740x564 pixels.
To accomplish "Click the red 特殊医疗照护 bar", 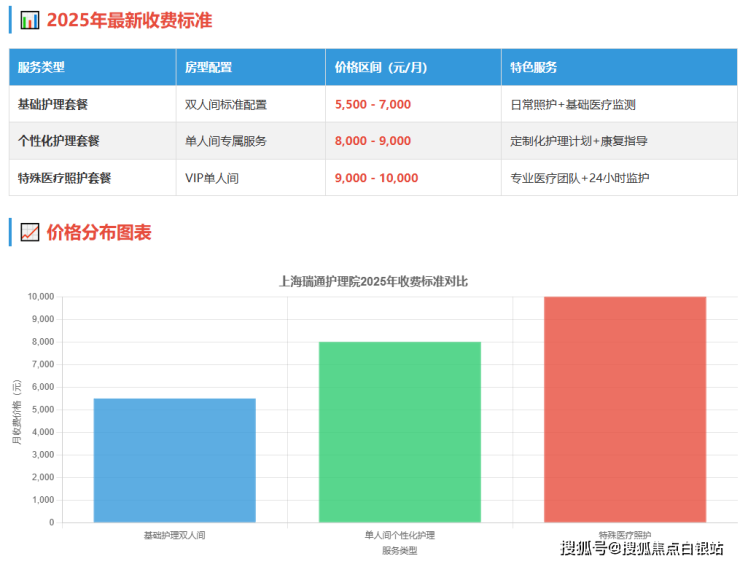I will pos(625,409).
